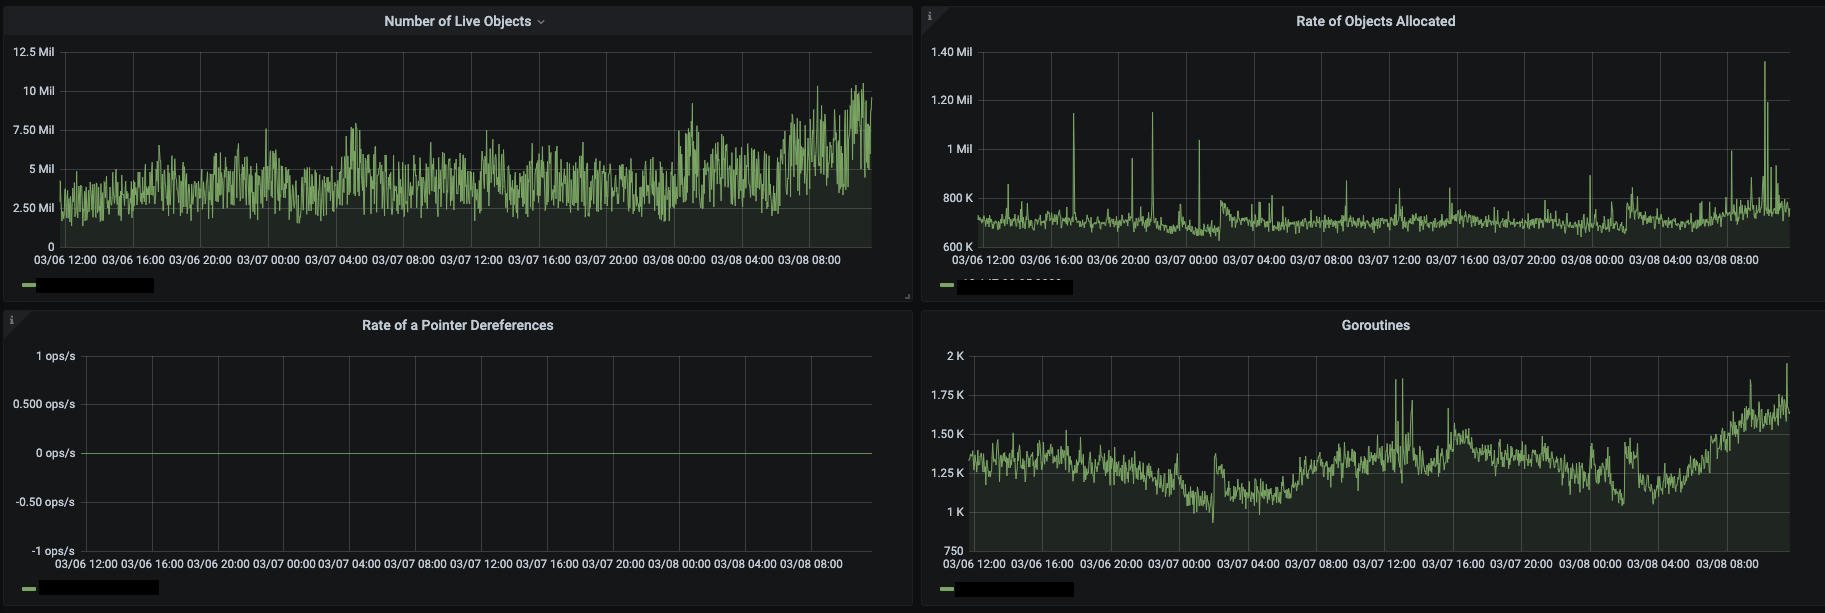1825x613 pixels.
Task: Click "03/08 04:00" under Rate of Objects Allocated graph
Action: tap(1660, 260)
